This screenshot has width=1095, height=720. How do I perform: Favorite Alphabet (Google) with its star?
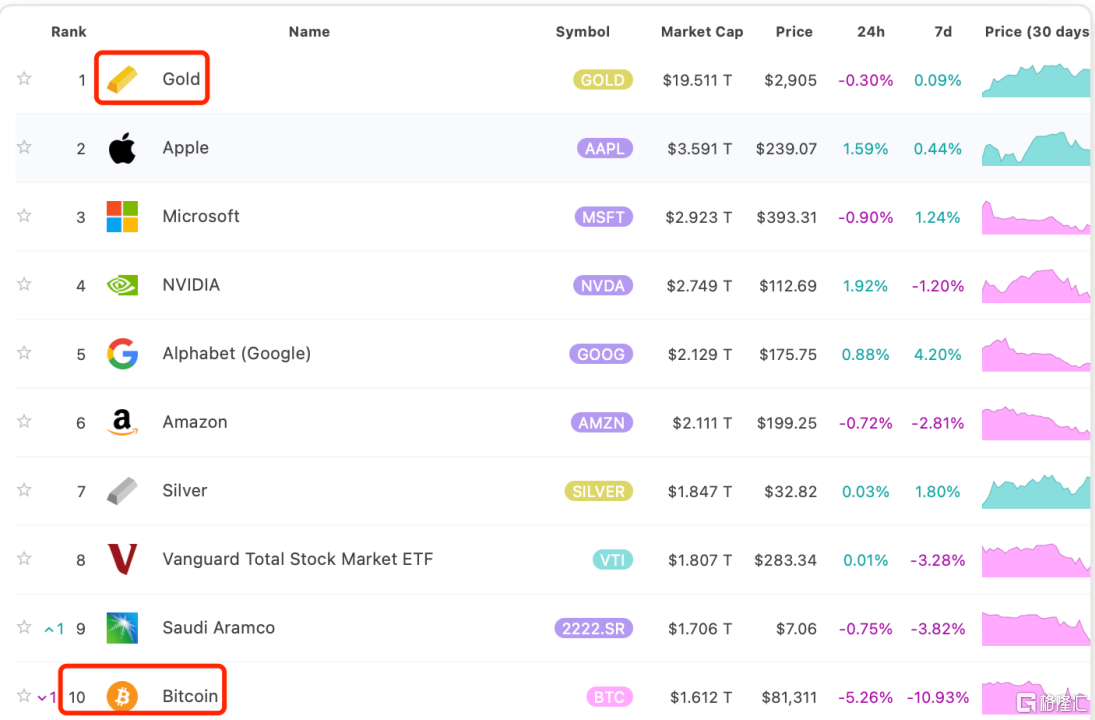click(24, 352)
